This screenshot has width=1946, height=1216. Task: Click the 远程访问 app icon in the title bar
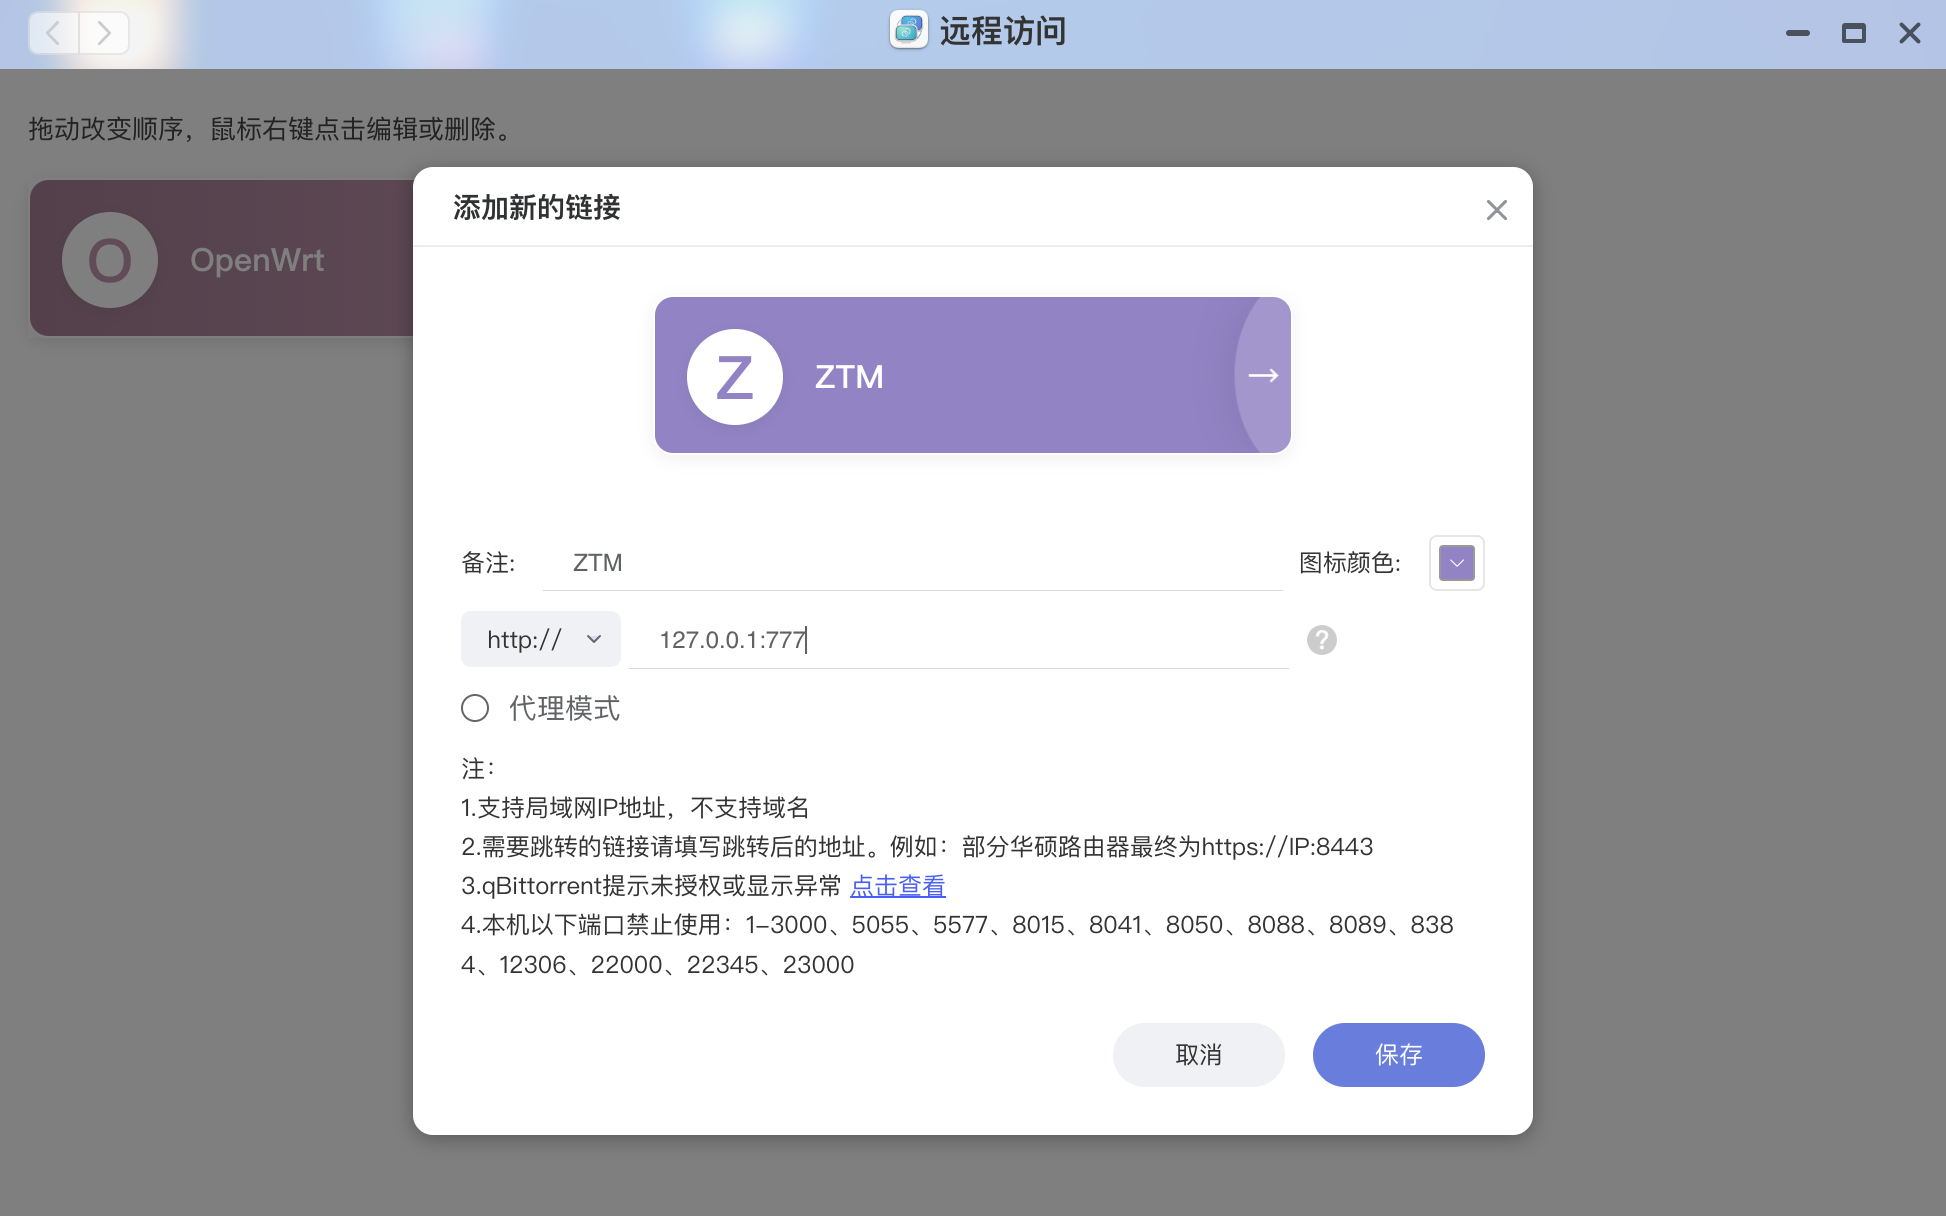pyautogui.click(x=906, y=31)
